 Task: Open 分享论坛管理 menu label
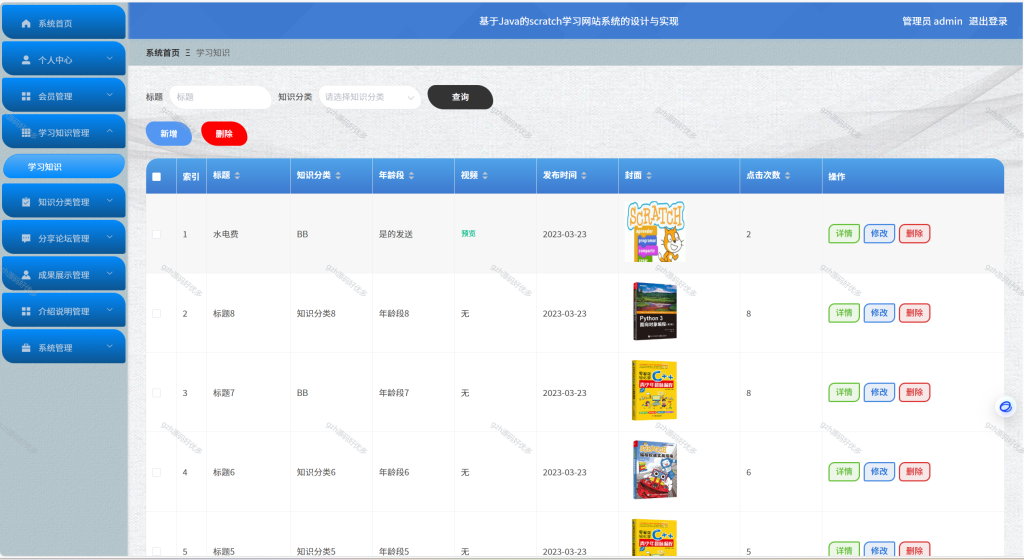pyautogui.click(x=64, y=239)
